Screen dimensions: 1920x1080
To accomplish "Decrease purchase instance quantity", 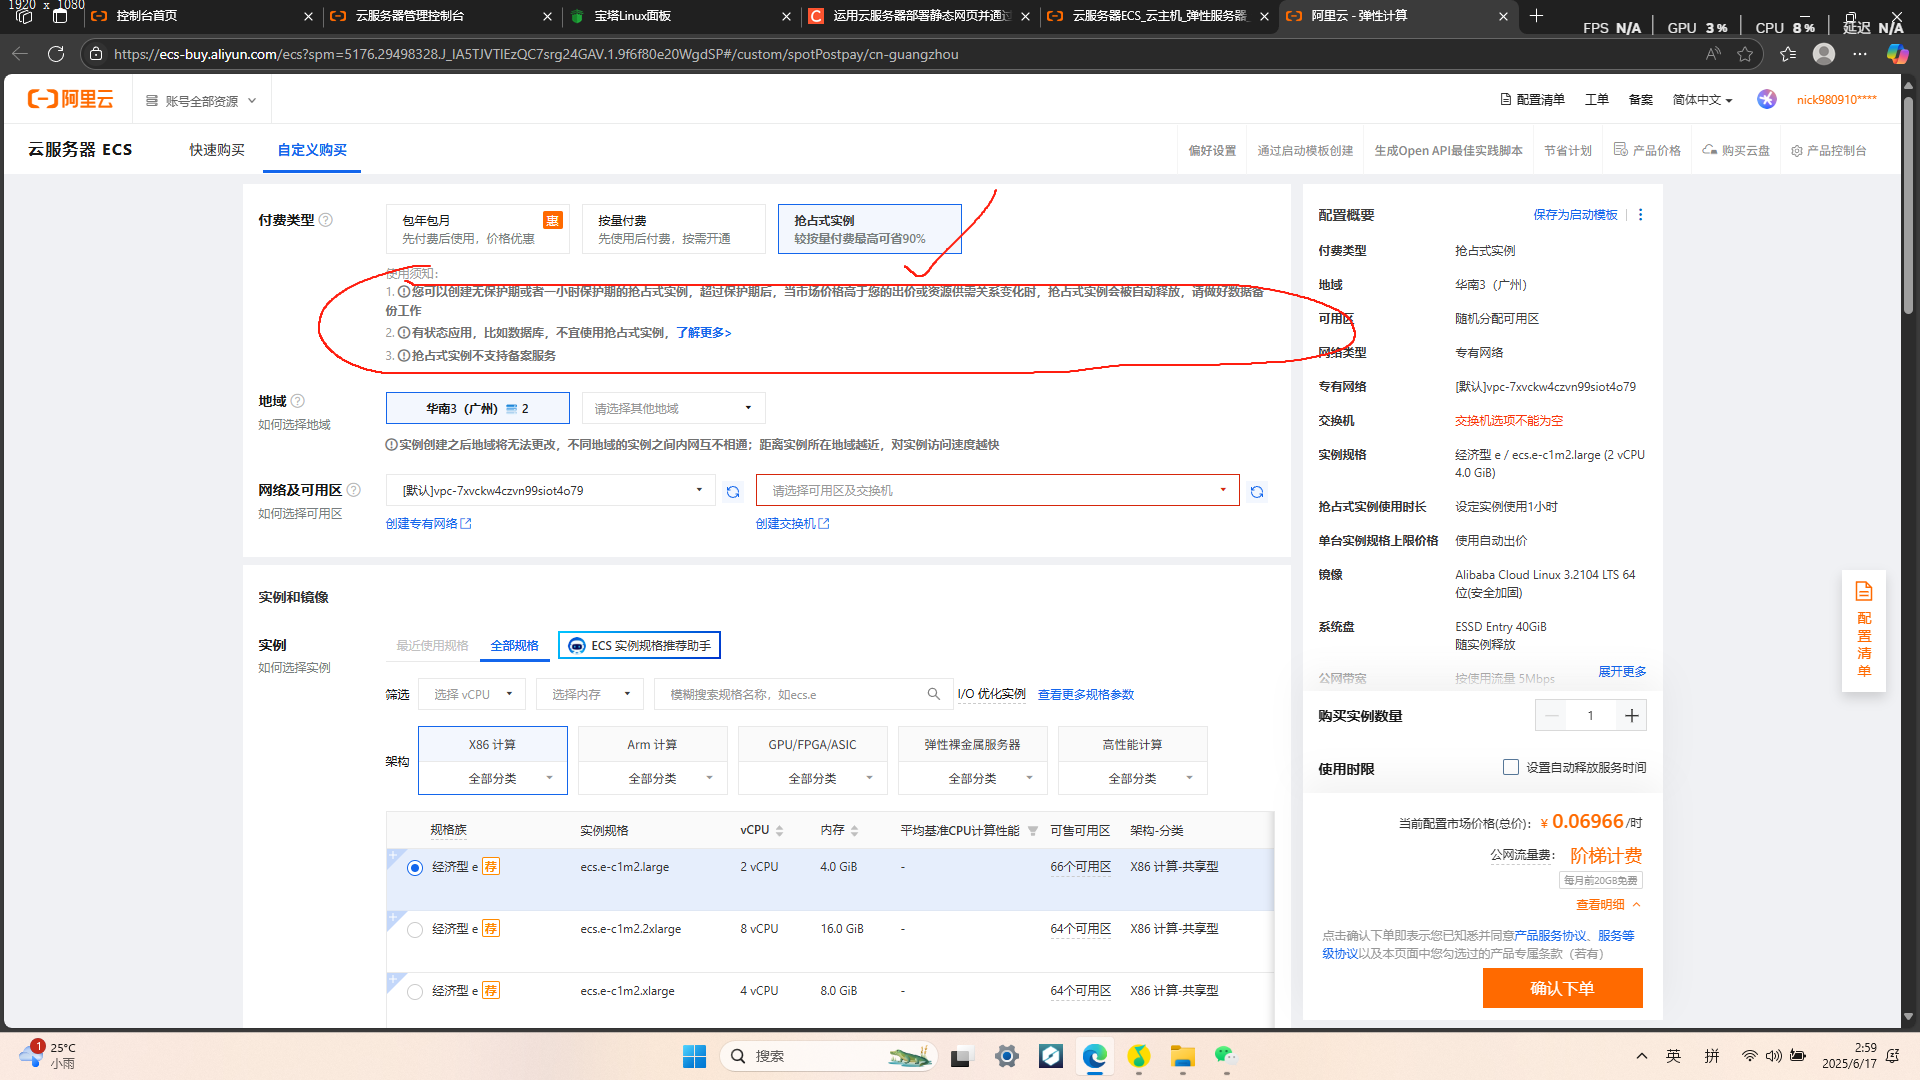I will pos(1552,715).
